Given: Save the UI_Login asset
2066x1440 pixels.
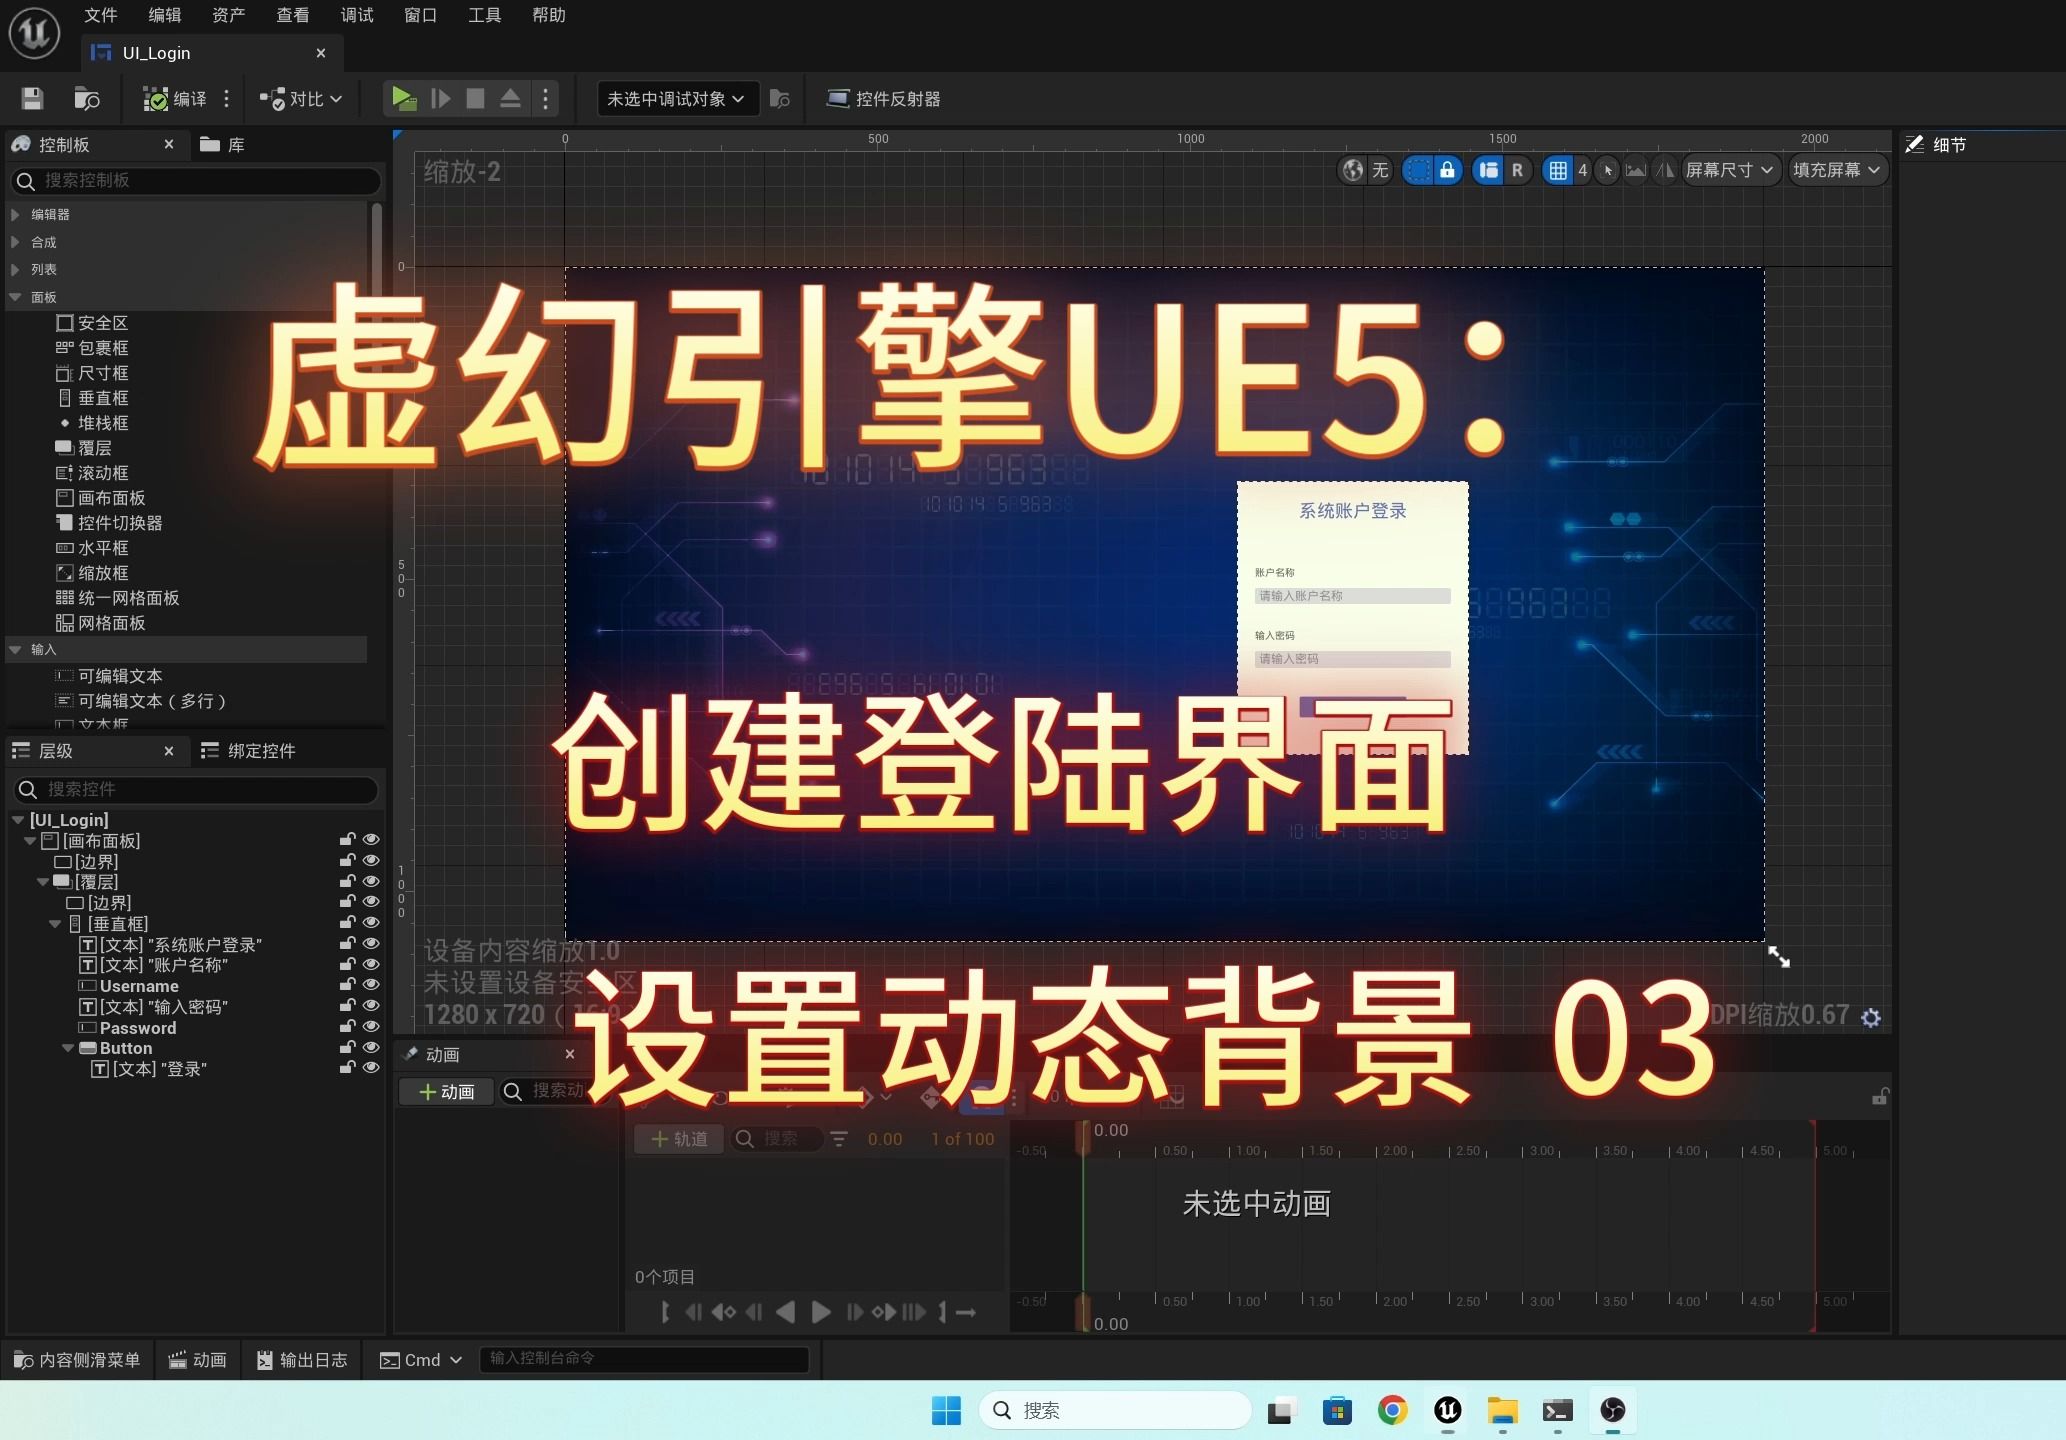Looking at the screenshot, I should pyautogui.click(x=32, y=98).
